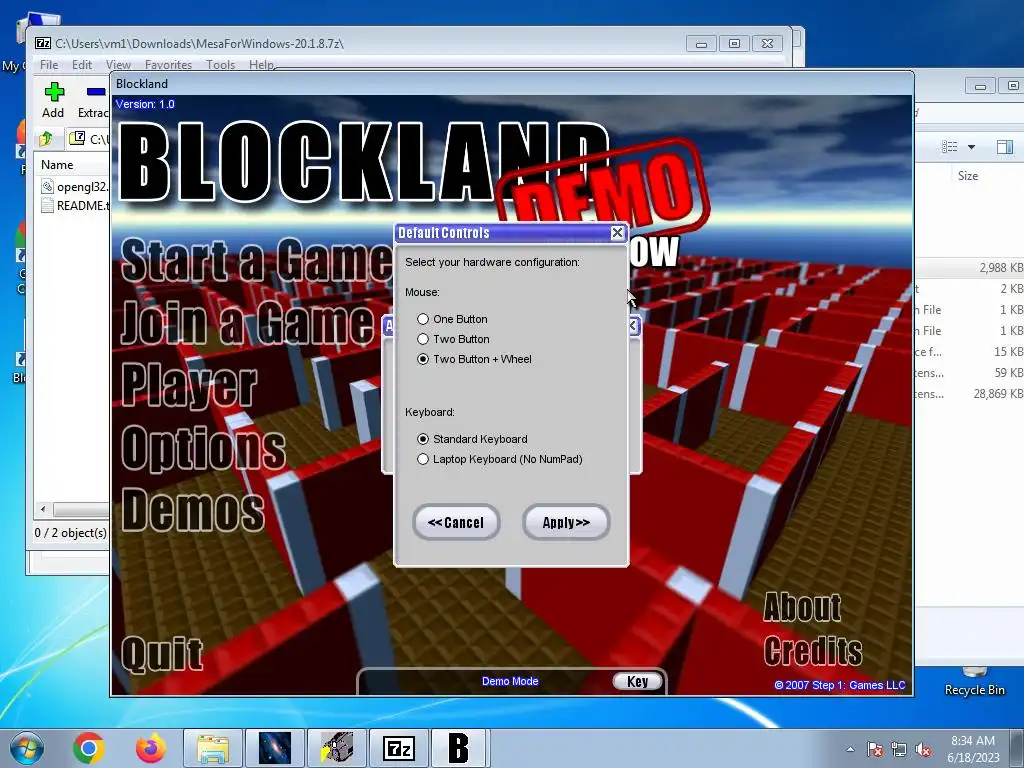Open the About screen

click(x=802, y=607)
